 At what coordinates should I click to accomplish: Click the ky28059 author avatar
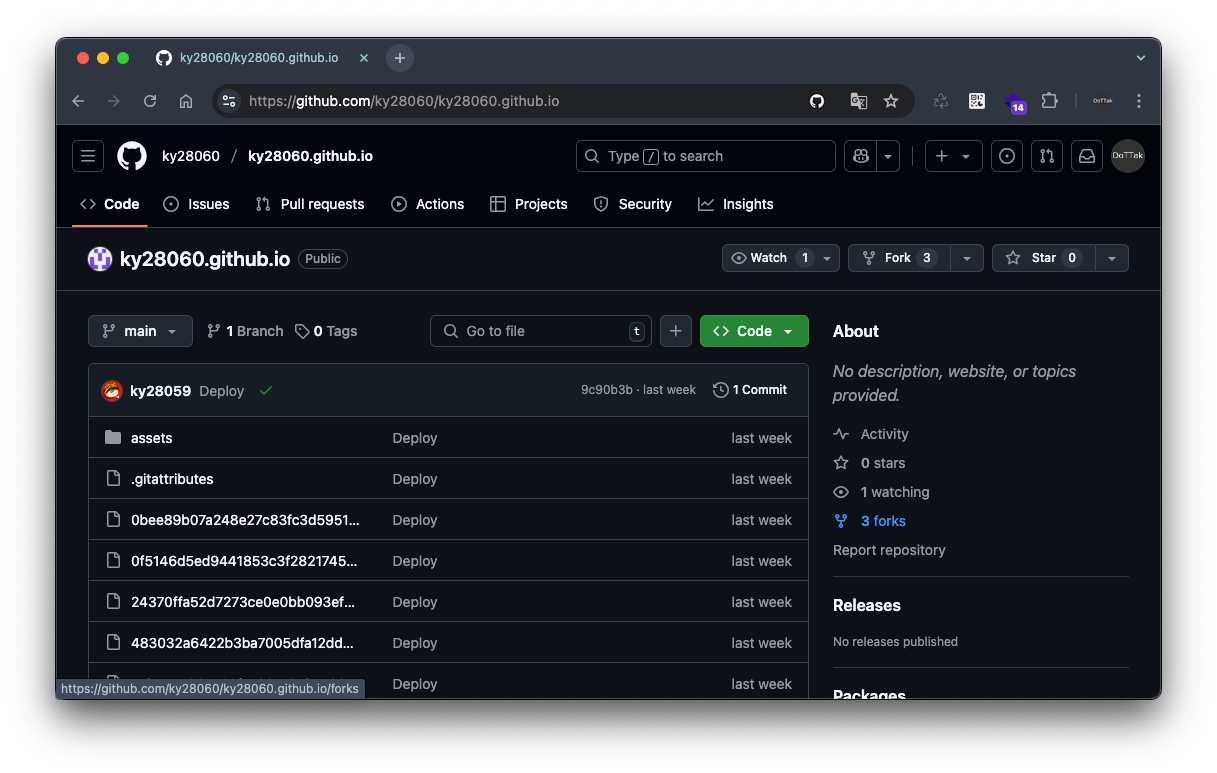point(112,390)
